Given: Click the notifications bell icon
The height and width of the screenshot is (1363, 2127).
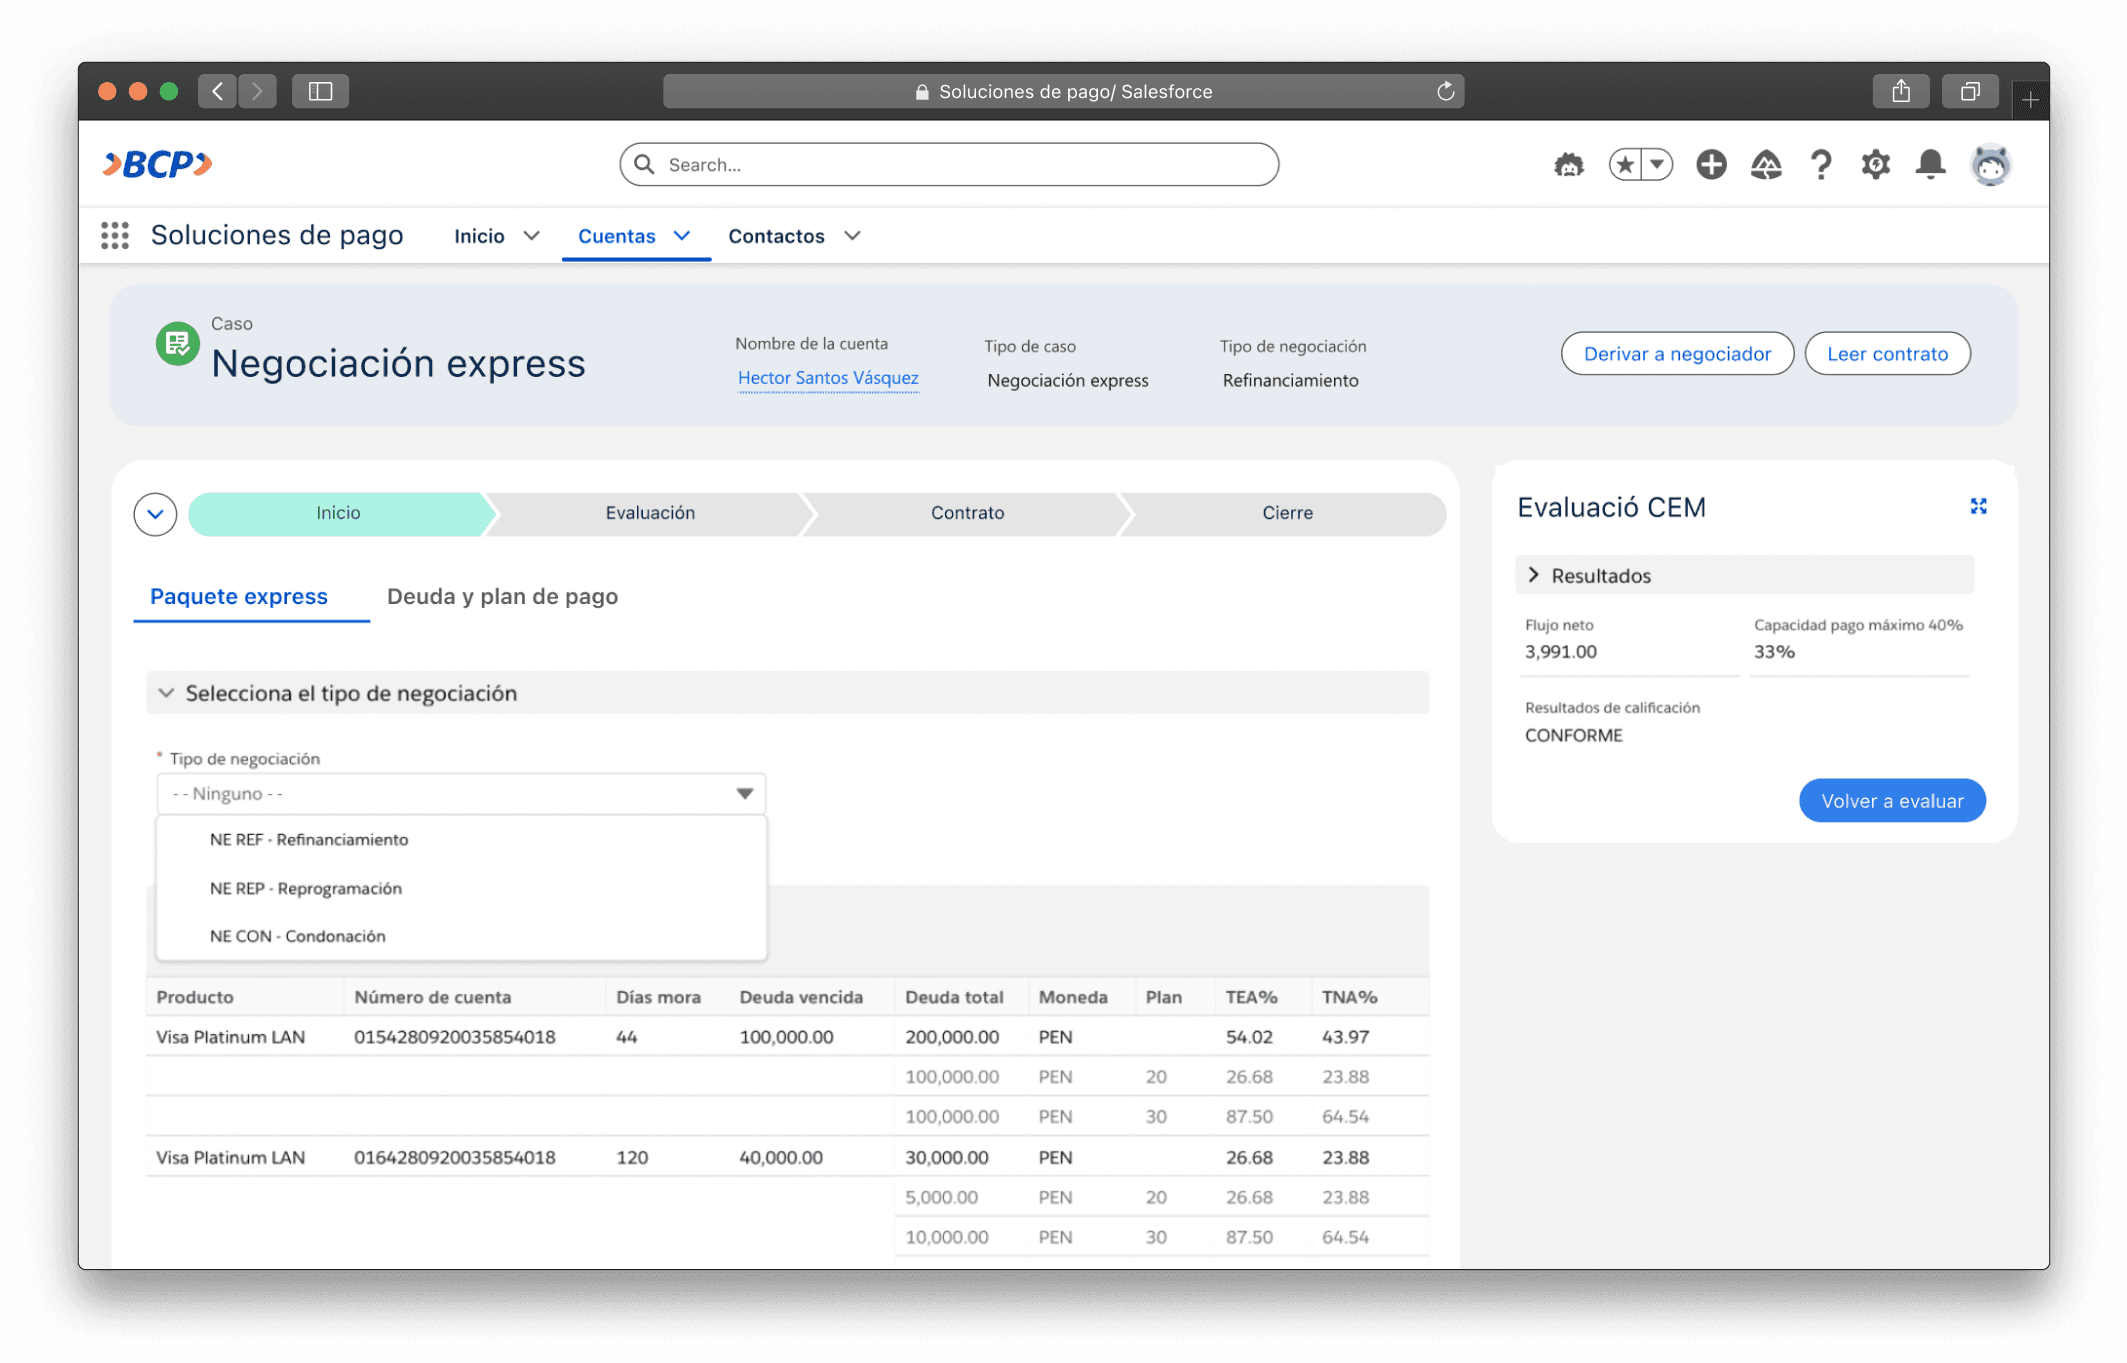Looking at the screenshot, I should 1930,164.
